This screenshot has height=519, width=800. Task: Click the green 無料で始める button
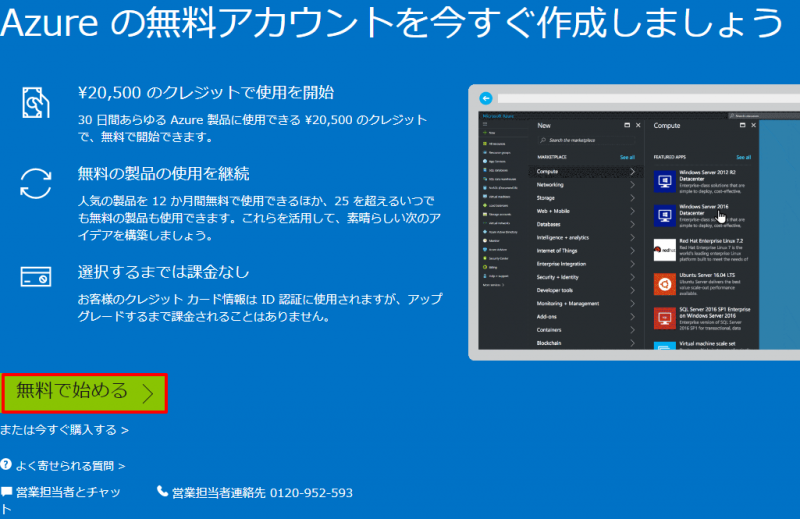pos(84,392)
